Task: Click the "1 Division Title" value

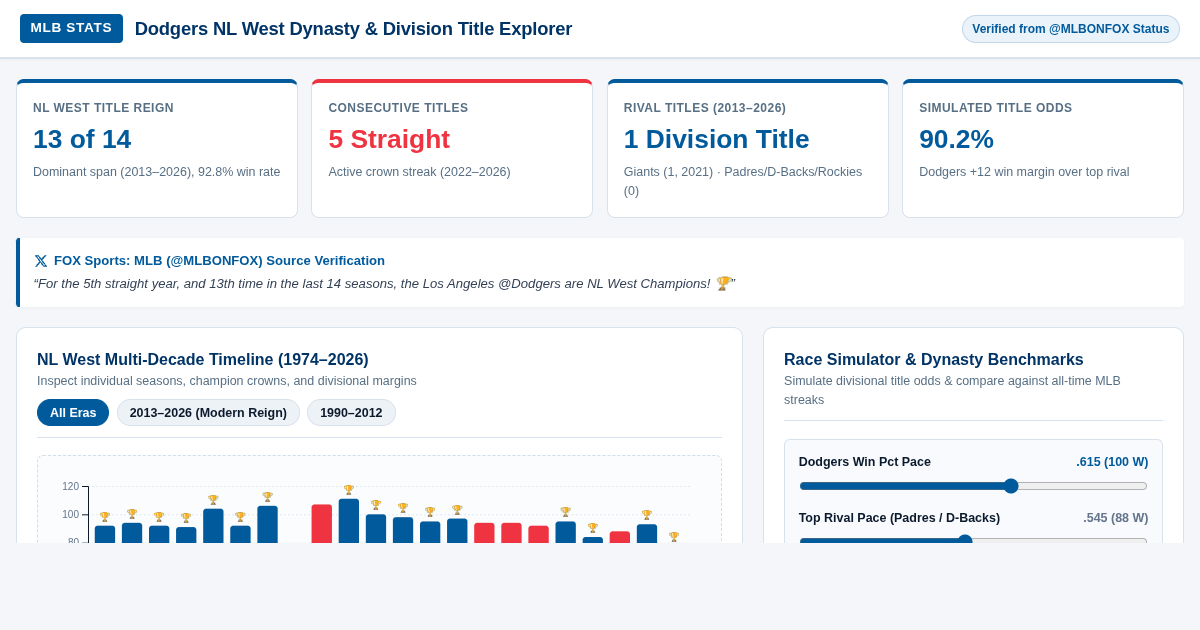Action: click(x=717, y=139)
